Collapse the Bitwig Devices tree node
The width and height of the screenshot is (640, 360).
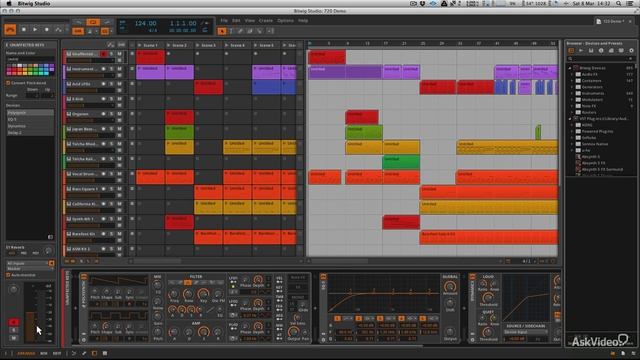tap(571, 68)
